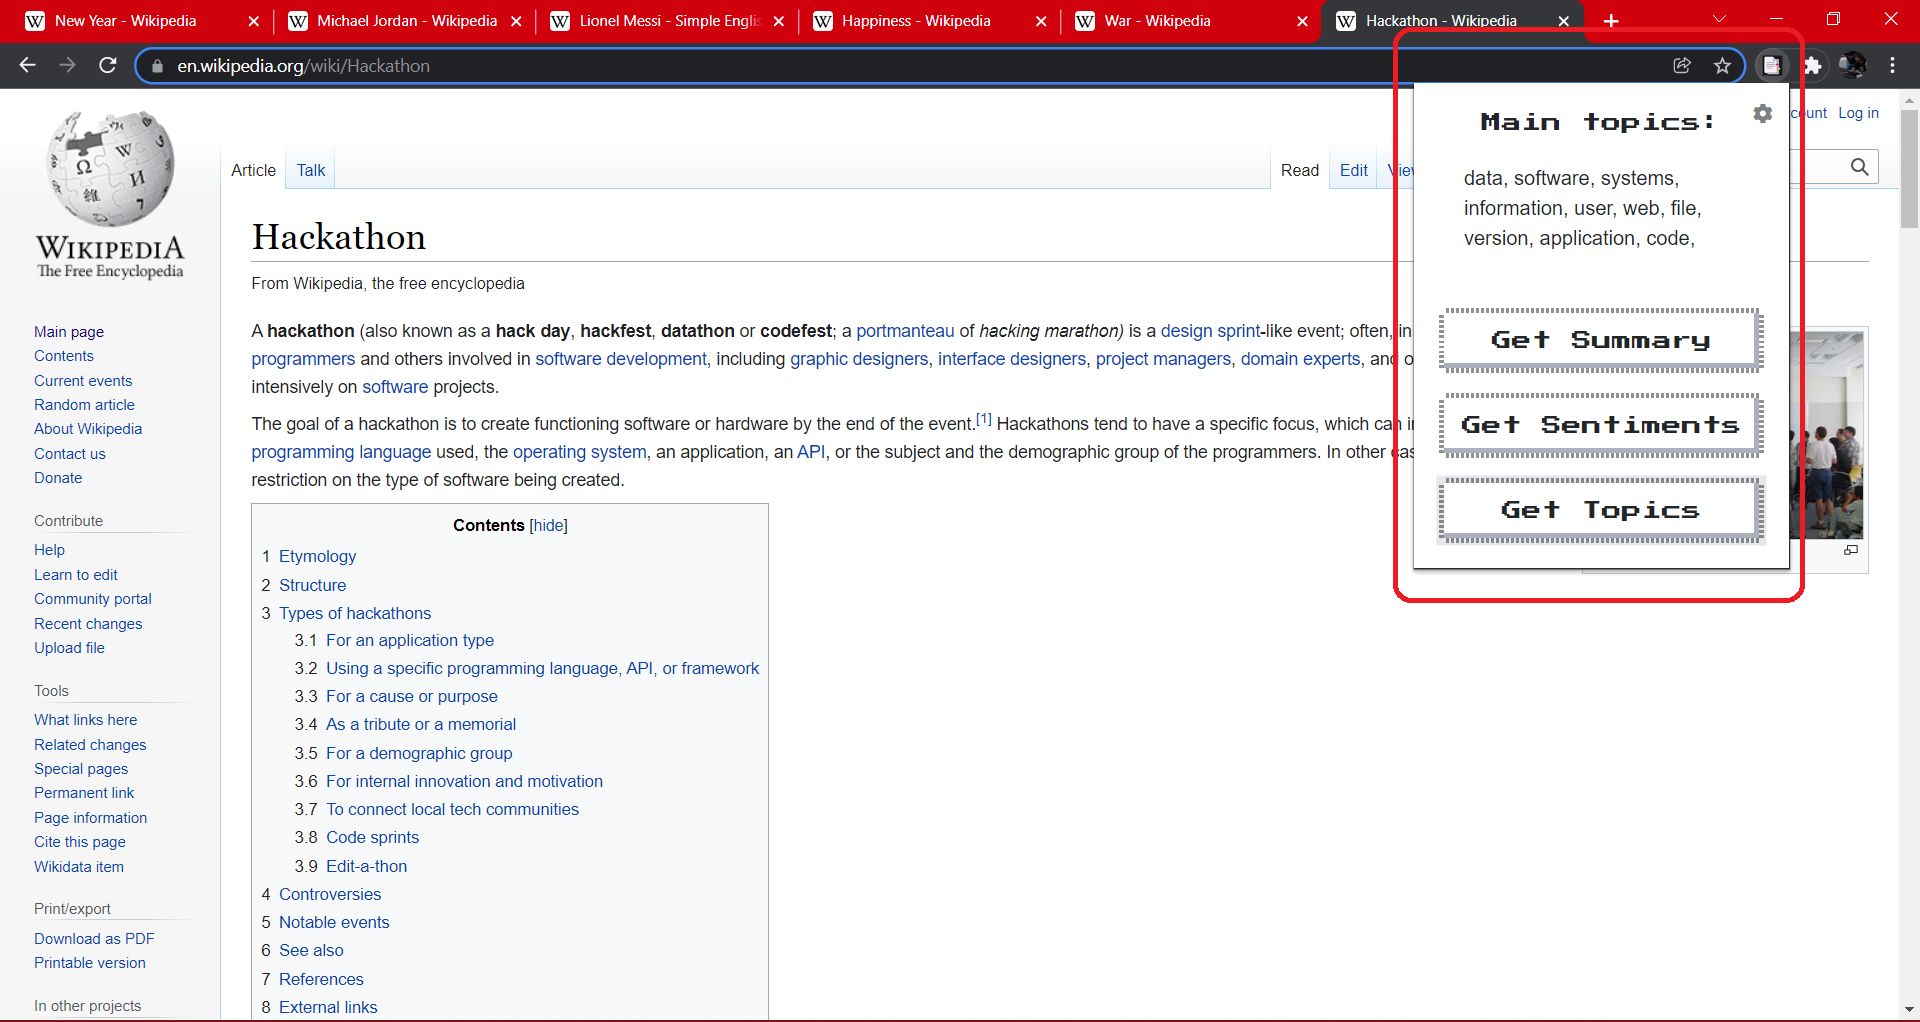Viewport: 1920px width, 1022px height.
Task: Close the Happiness - Wikipedia tab
Action: point(1041,21)
